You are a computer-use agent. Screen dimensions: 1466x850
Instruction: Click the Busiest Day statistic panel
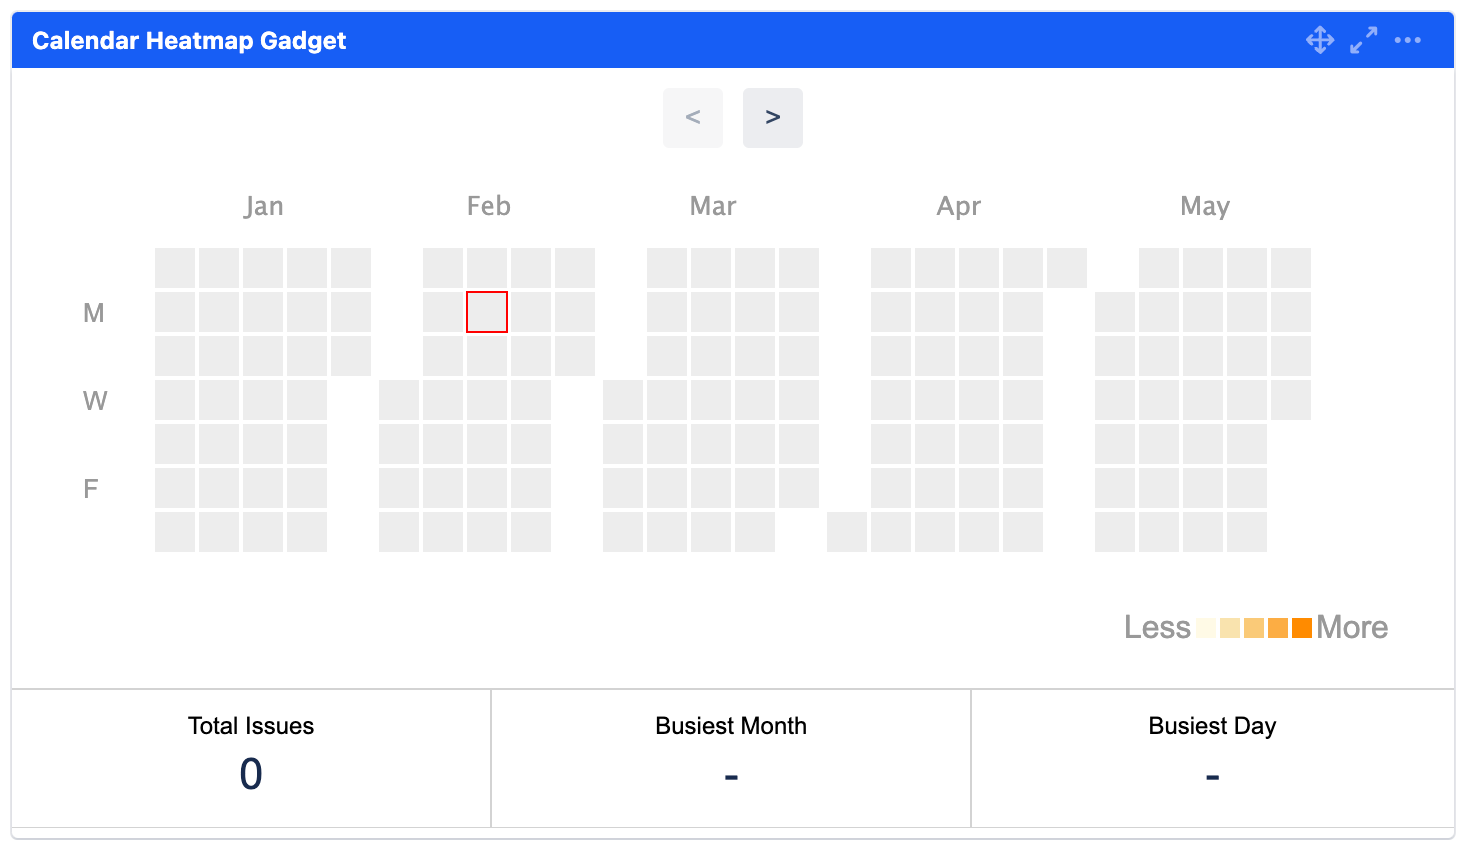coord(1212,758)
